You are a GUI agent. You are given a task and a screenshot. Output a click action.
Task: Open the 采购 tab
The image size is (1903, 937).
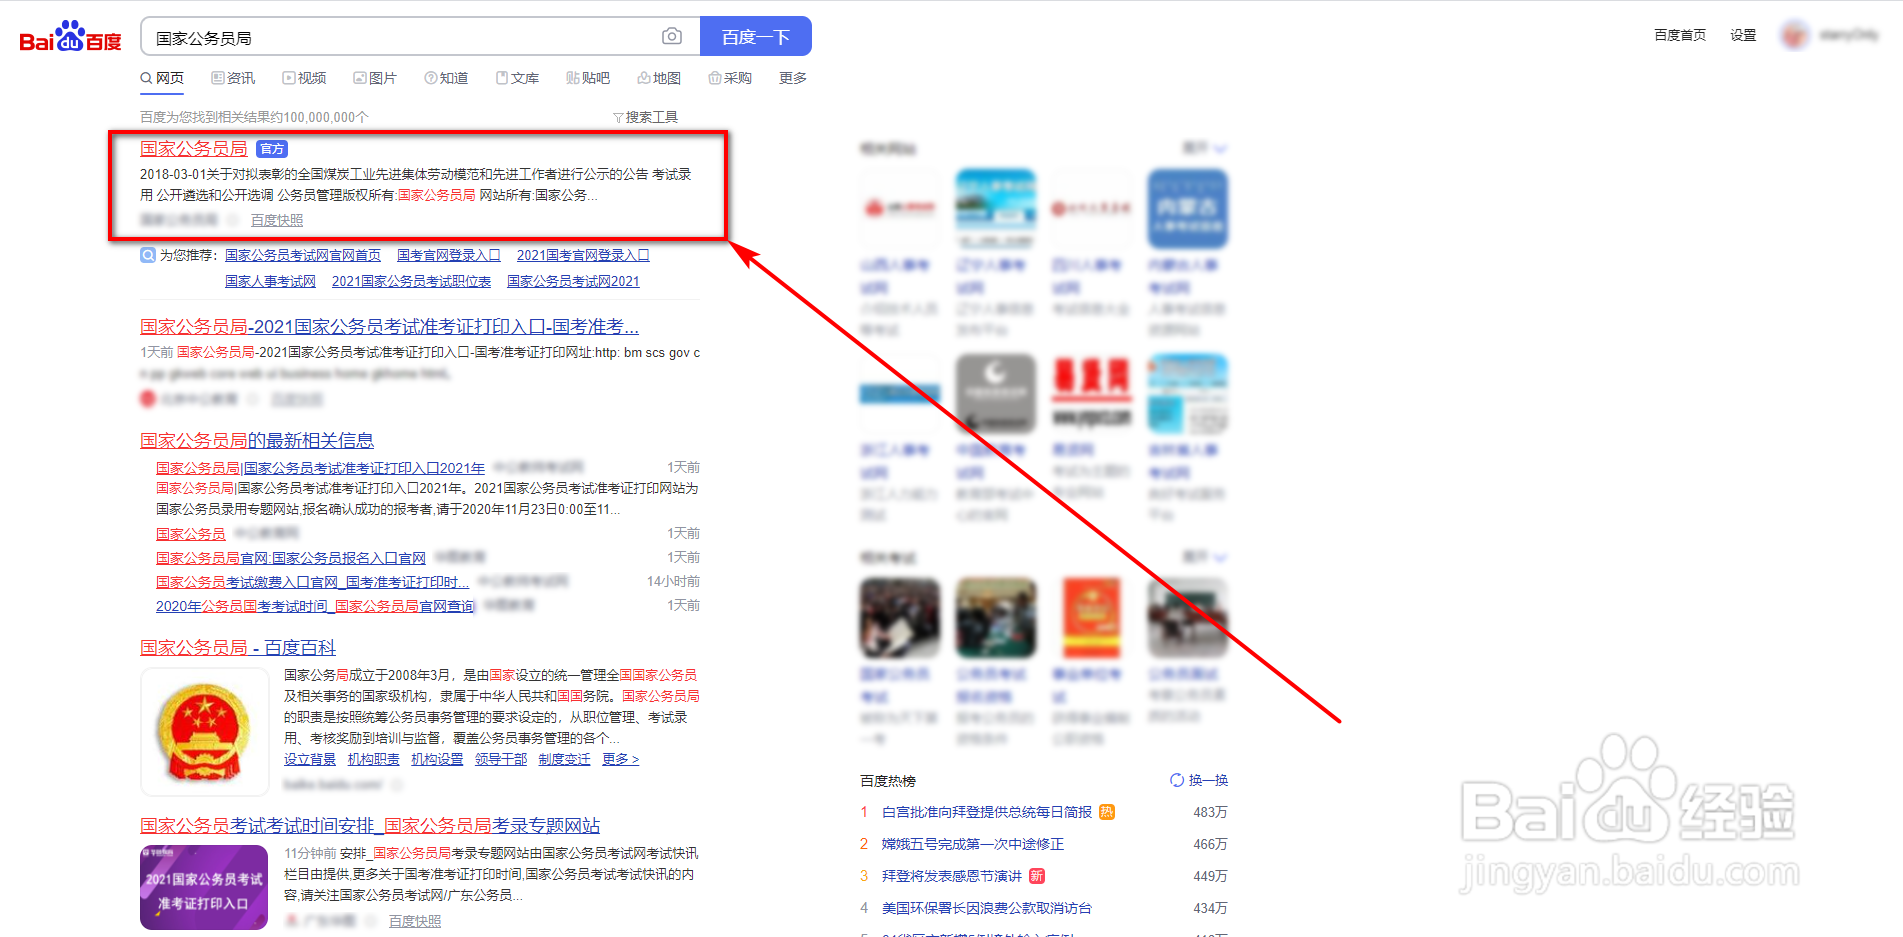coord(730,78)
